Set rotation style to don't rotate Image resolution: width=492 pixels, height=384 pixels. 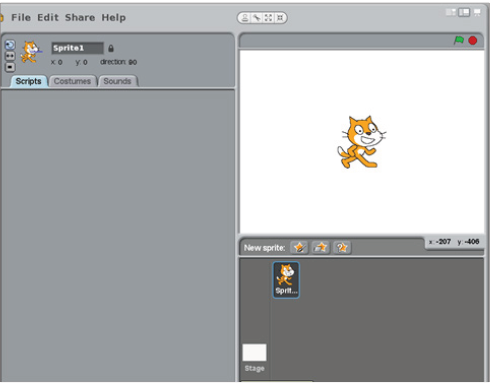tap(10, 67)
